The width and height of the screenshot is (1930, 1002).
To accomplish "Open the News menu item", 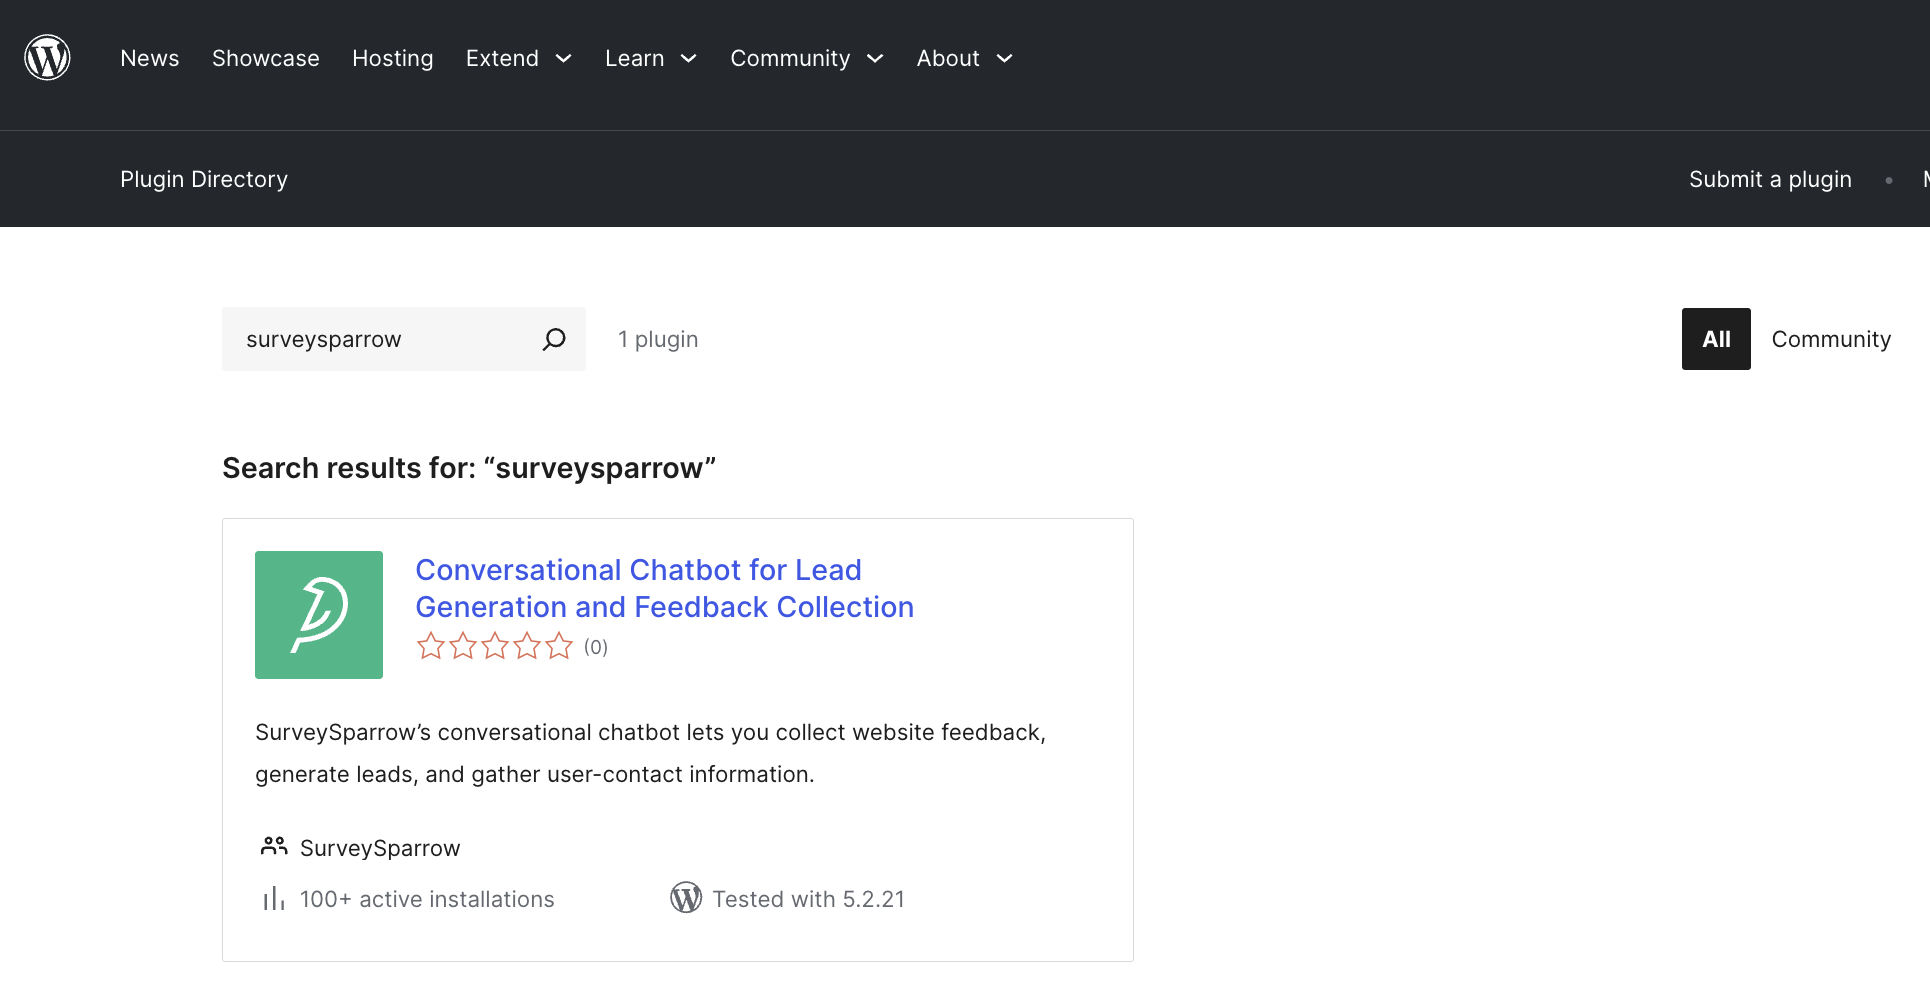I will 150,58.
